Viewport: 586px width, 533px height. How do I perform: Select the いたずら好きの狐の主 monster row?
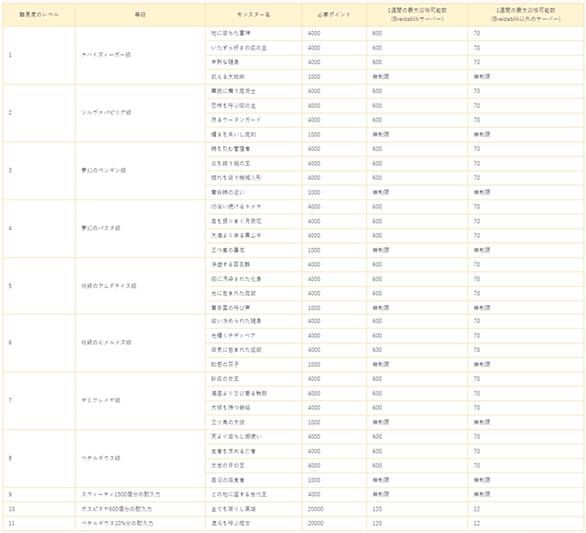pos(395,48)
